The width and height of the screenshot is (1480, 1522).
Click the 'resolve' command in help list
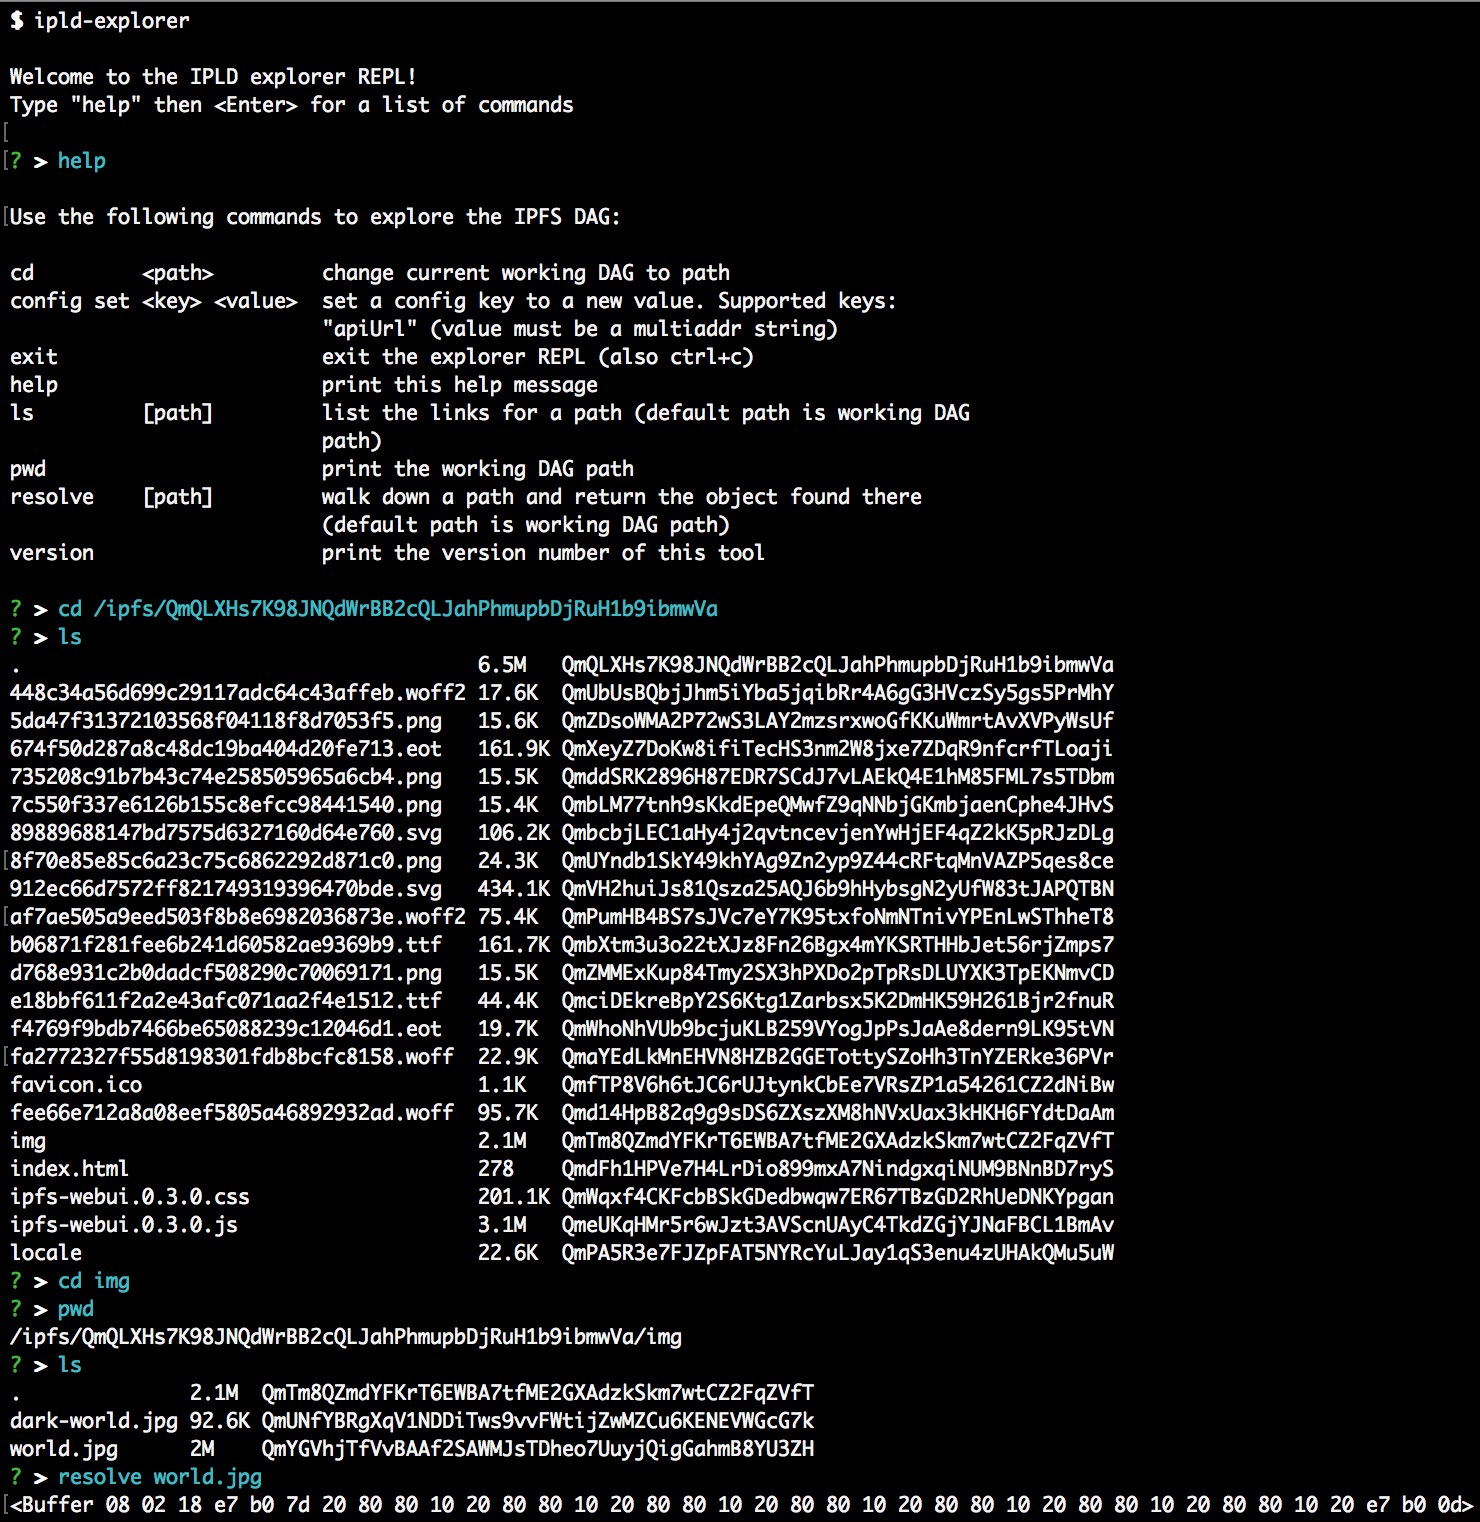point(52,497)
